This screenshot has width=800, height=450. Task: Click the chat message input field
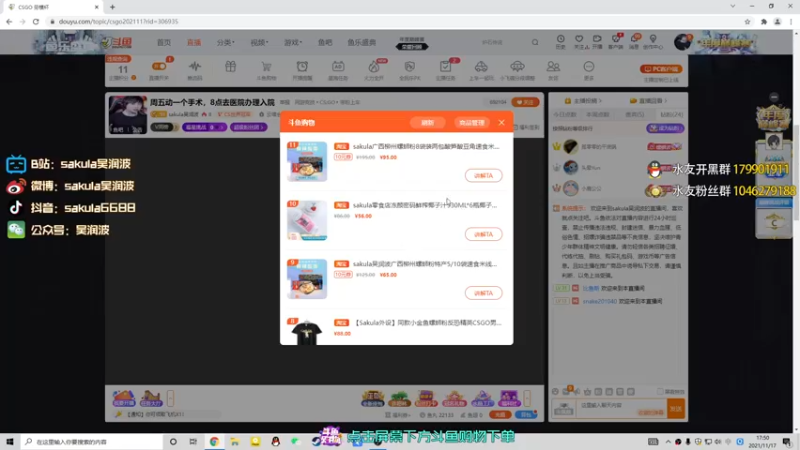click(621, 408)
